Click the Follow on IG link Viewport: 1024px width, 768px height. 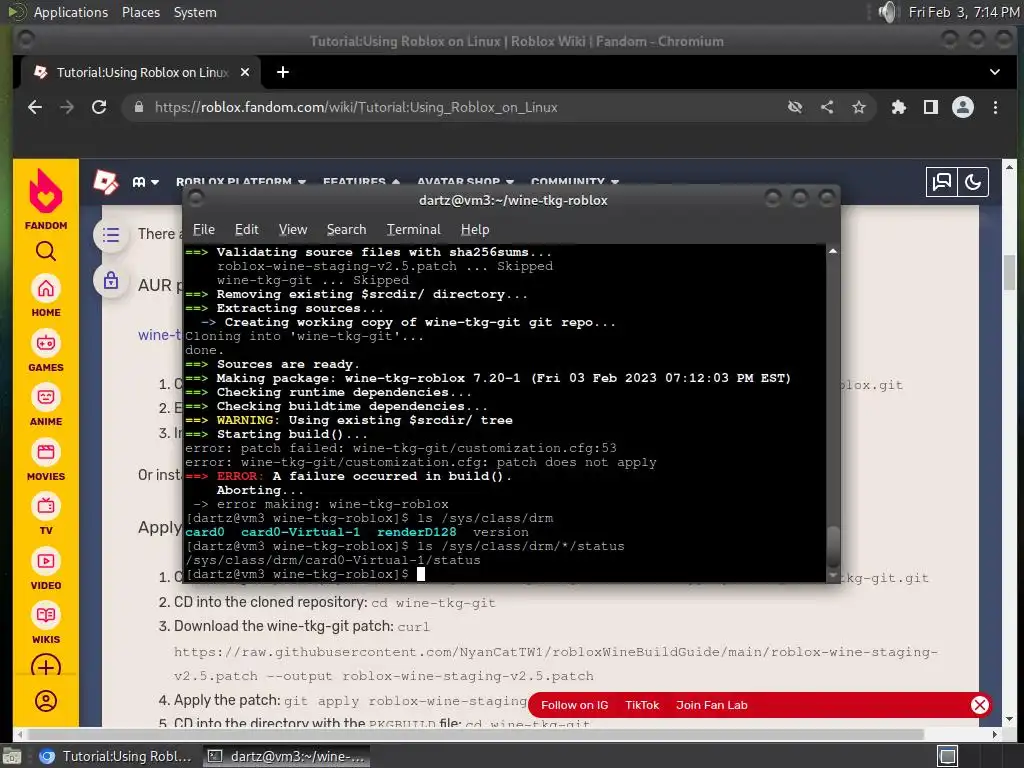click(574, 705)
